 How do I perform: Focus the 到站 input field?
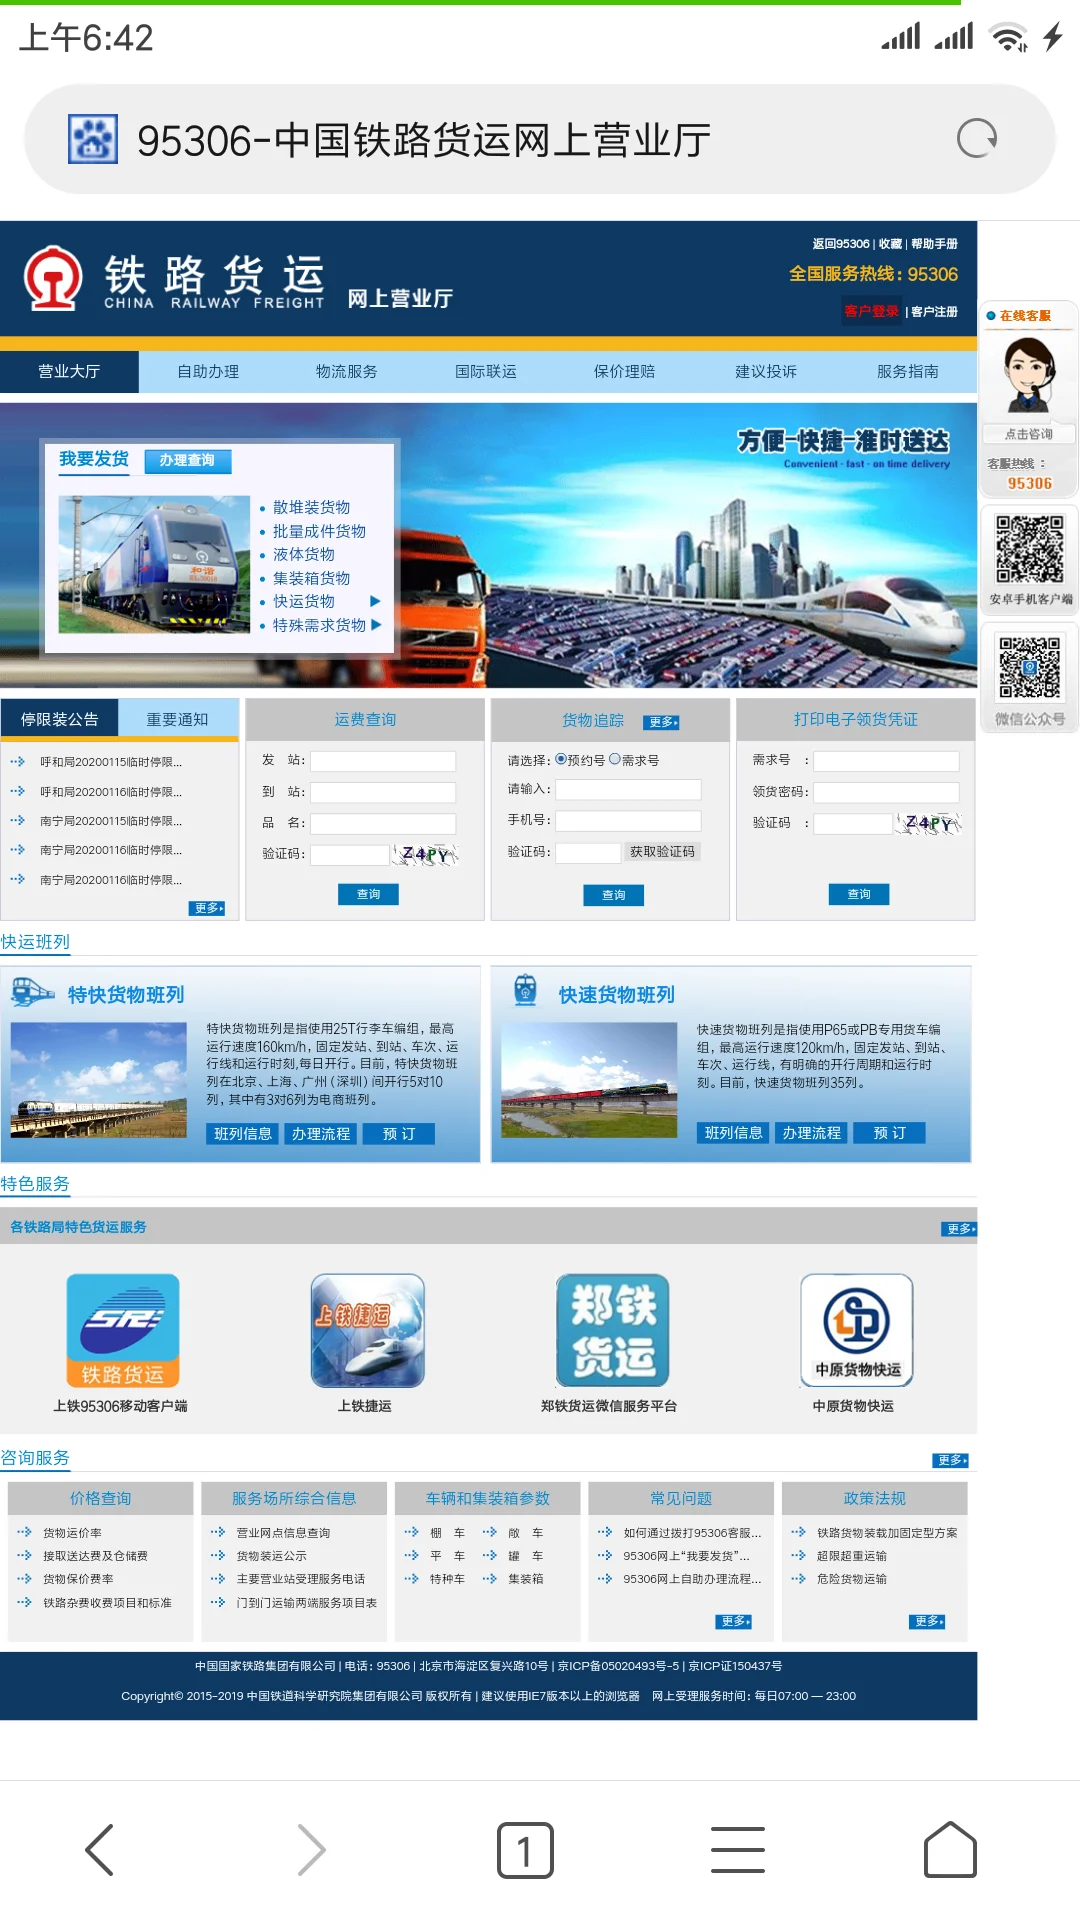click(x=383, y=792)
